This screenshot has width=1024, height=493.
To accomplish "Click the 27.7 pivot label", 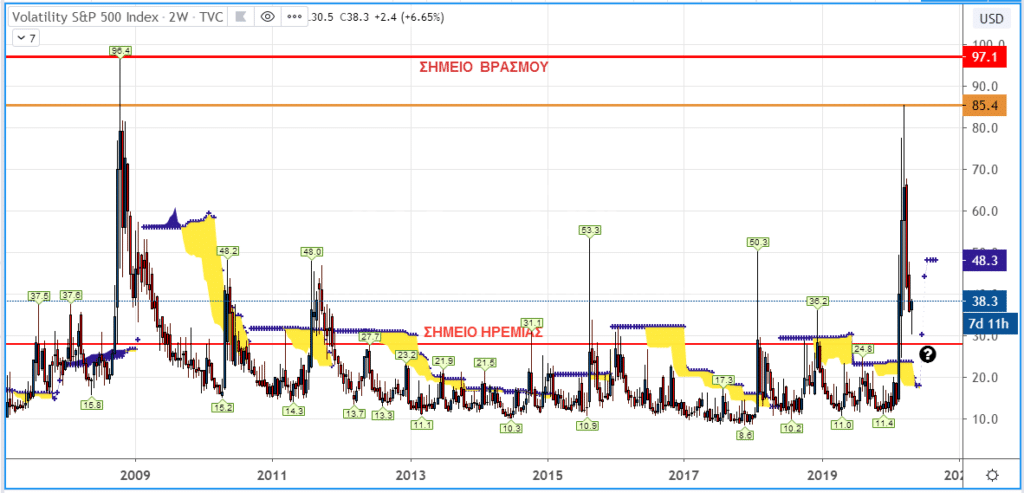I will (x=370, y=337).
